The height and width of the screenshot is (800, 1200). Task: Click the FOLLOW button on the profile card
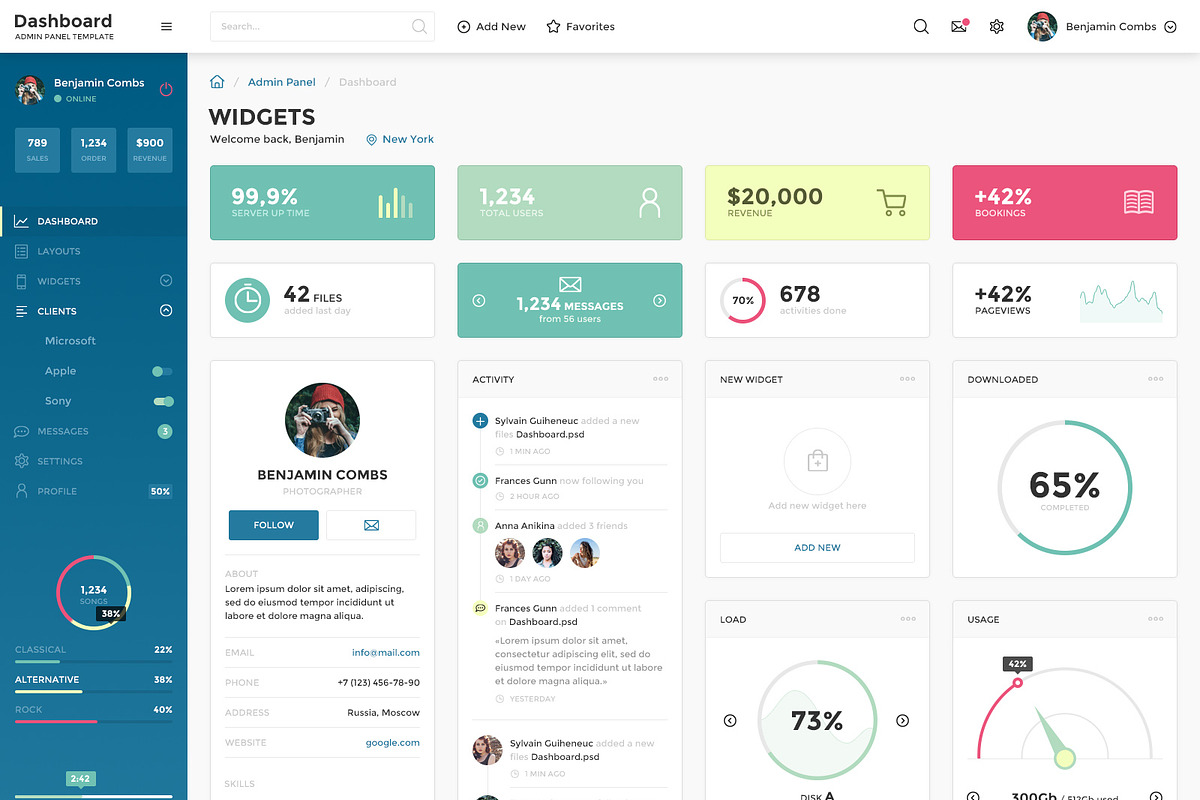pyautogui.click(x=273, y=524)
